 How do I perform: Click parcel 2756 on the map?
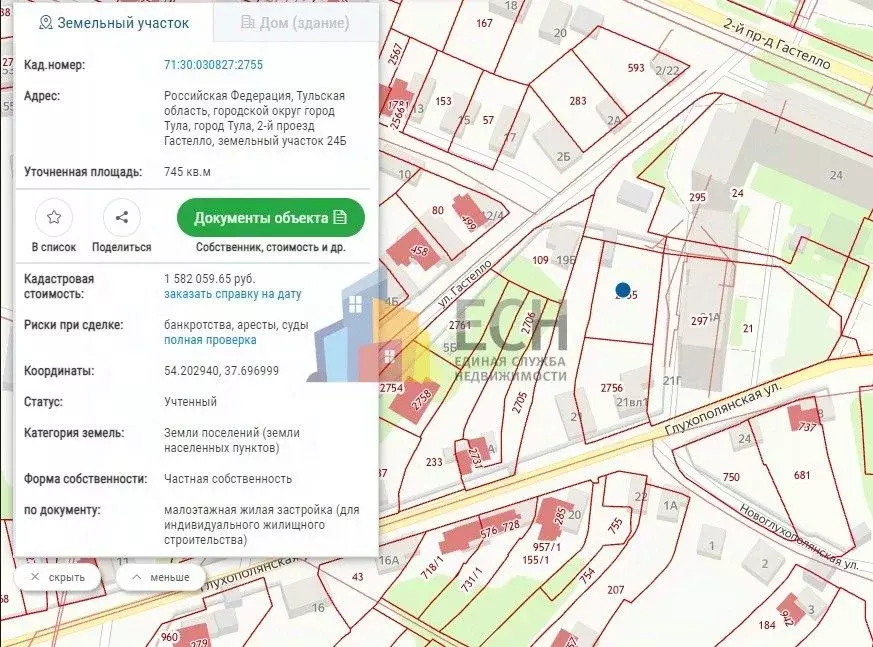pyautogui.click(x=611, y=388)
